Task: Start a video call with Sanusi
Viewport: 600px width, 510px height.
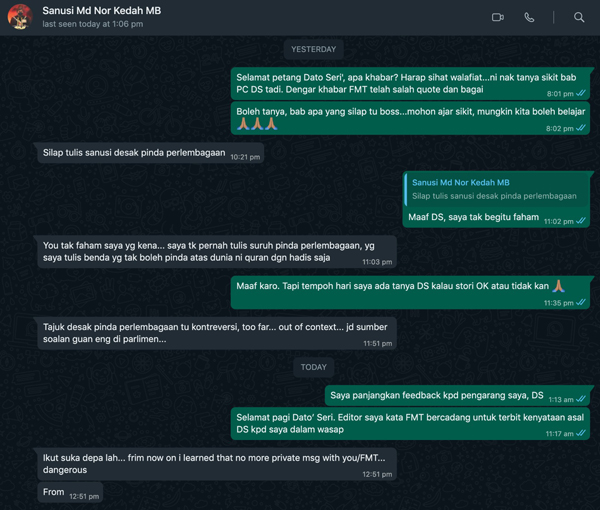Action: (x=498, y=17)
